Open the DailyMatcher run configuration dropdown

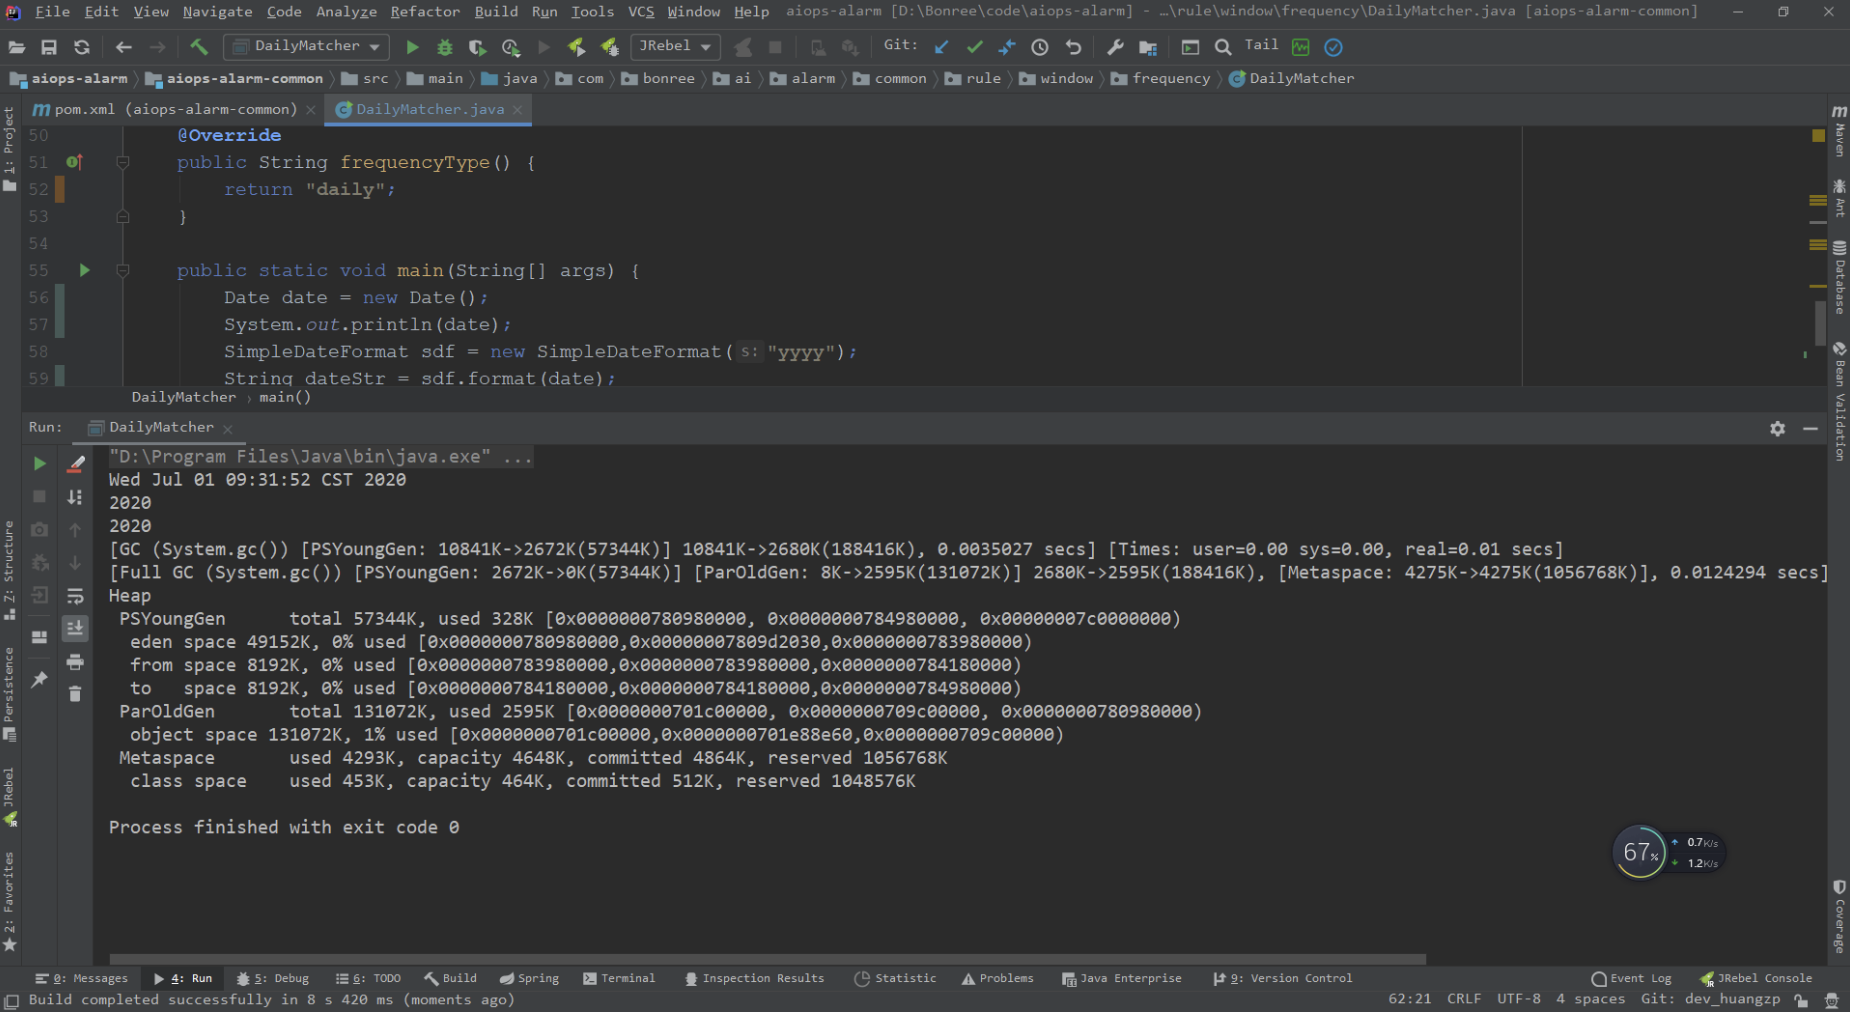[307, 46]
